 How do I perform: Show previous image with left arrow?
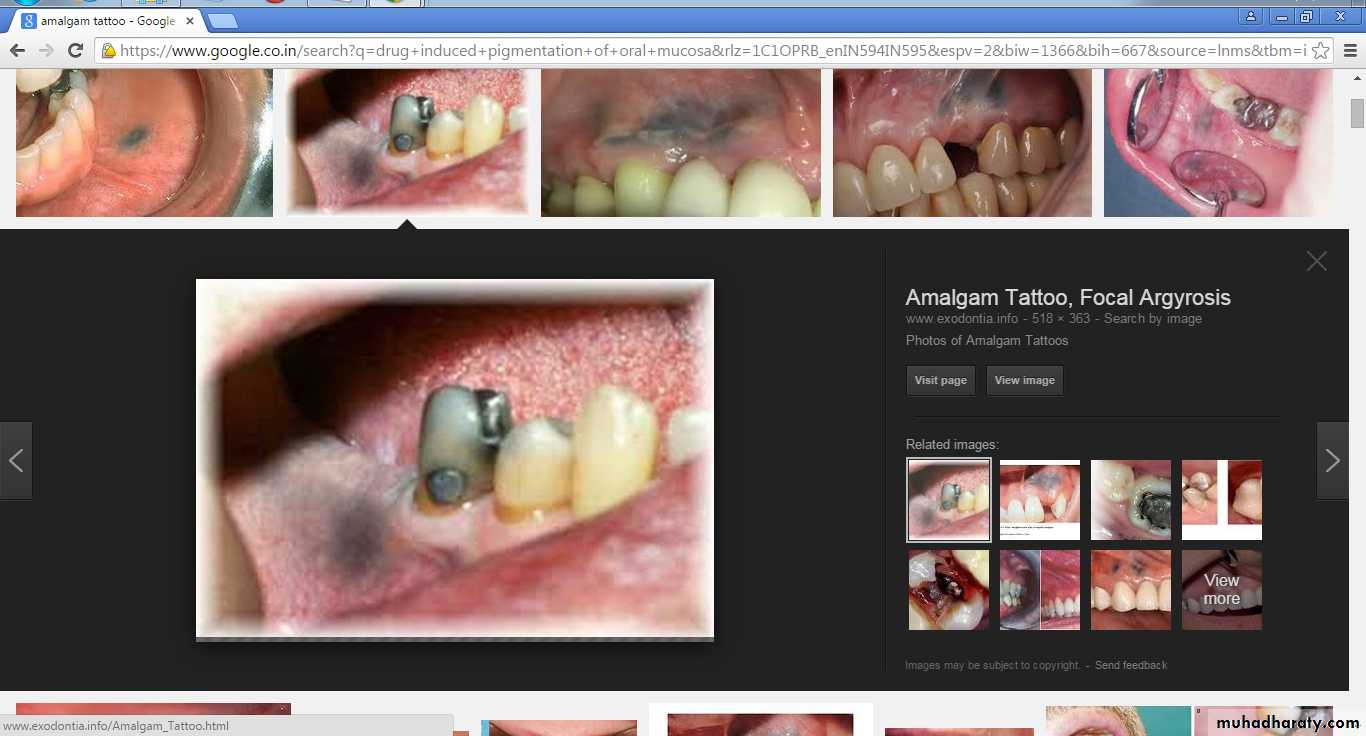pos(16,460)
